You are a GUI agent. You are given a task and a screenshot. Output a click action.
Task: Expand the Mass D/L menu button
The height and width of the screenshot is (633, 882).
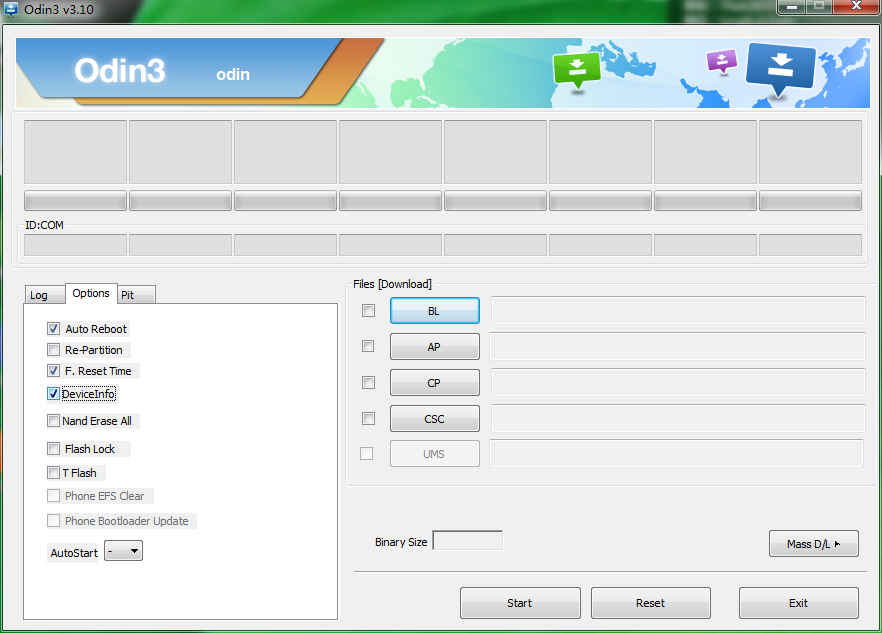click(x=814, y=544)
